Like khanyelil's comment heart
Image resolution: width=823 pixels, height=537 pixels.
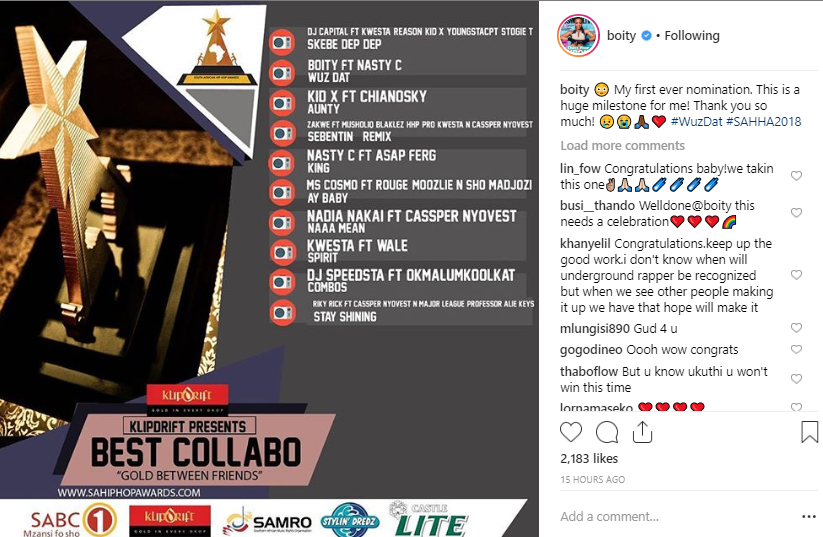pos(796,275)
